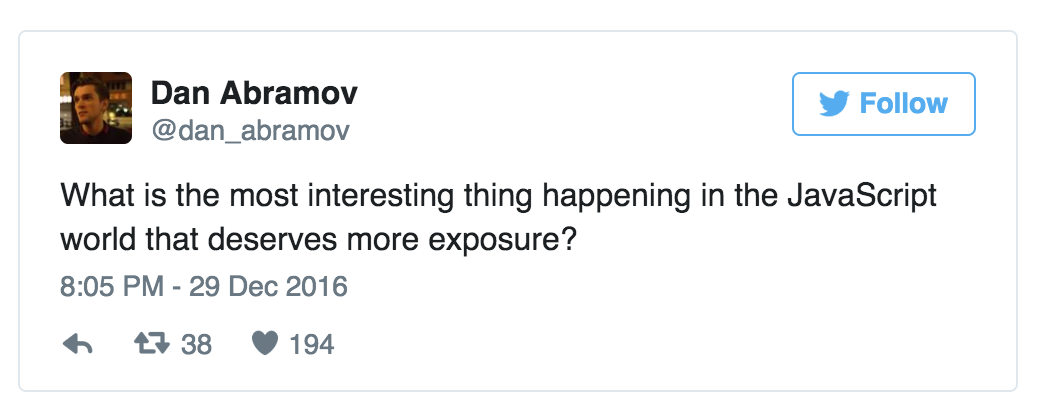Click the like count 194
Image resolution: width=1046 pixels, height=412 pixels.
coord(311,345)
